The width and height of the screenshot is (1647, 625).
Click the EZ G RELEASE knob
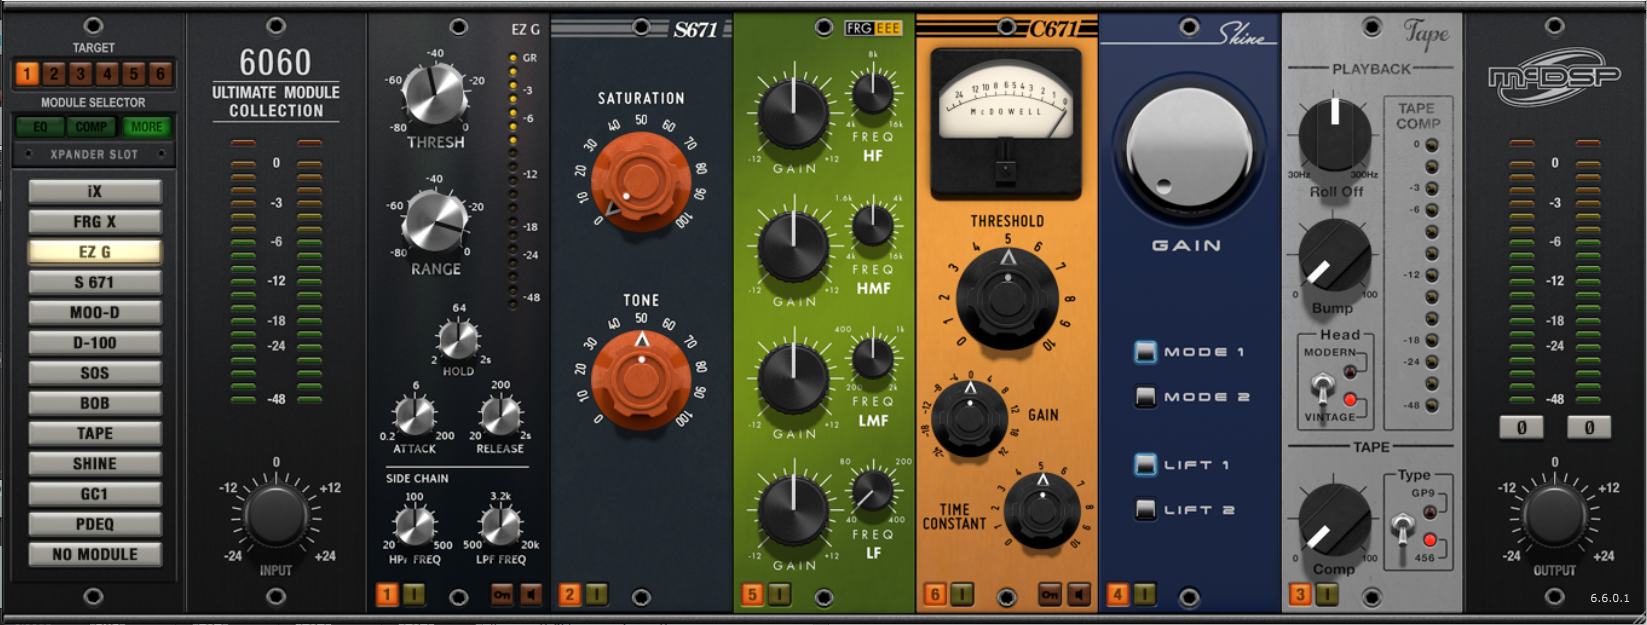(501, 415)
